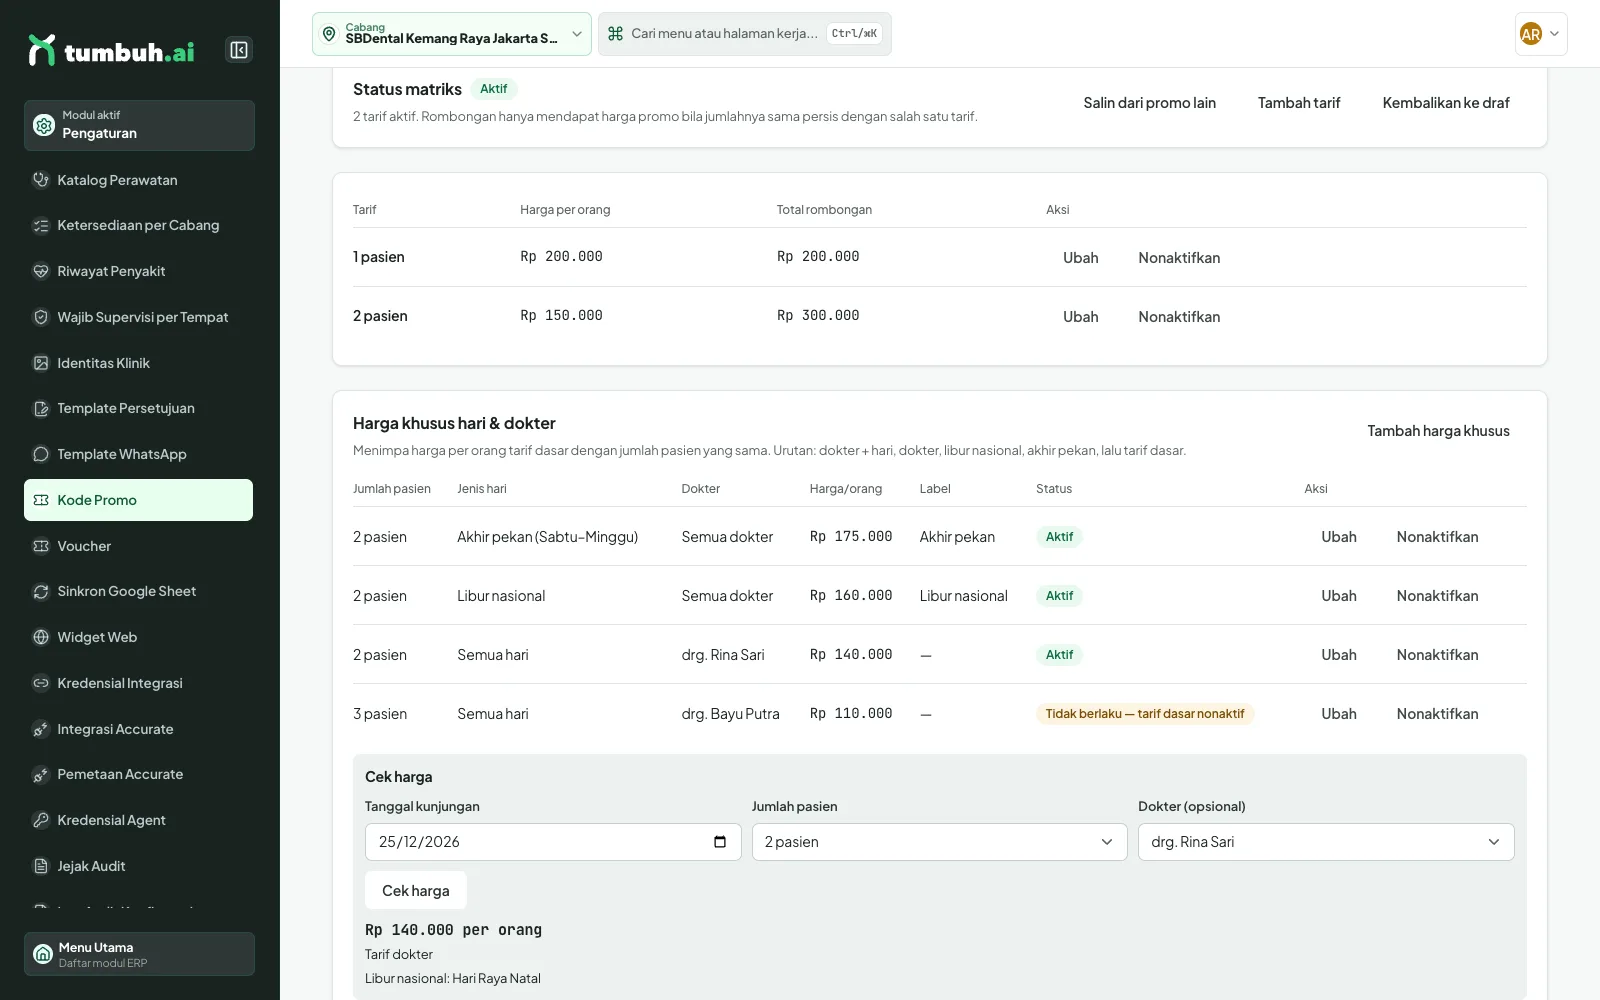1600x1000 pixels.
Task: Click Nonaktifkan for 2 pasien tariff
Action: click(1179, 317)
